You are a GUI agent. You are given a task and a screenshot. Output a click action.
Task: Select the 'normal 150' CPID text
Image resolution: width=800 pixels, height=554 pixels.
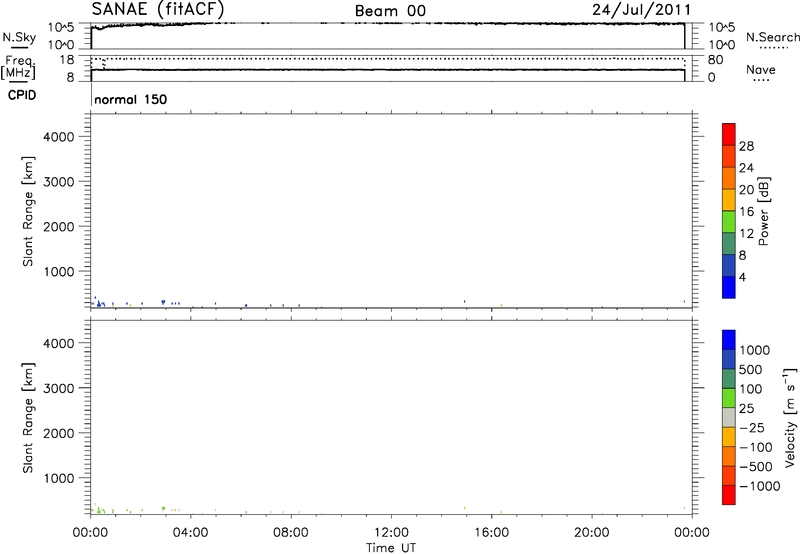click(x=131, y=99)
